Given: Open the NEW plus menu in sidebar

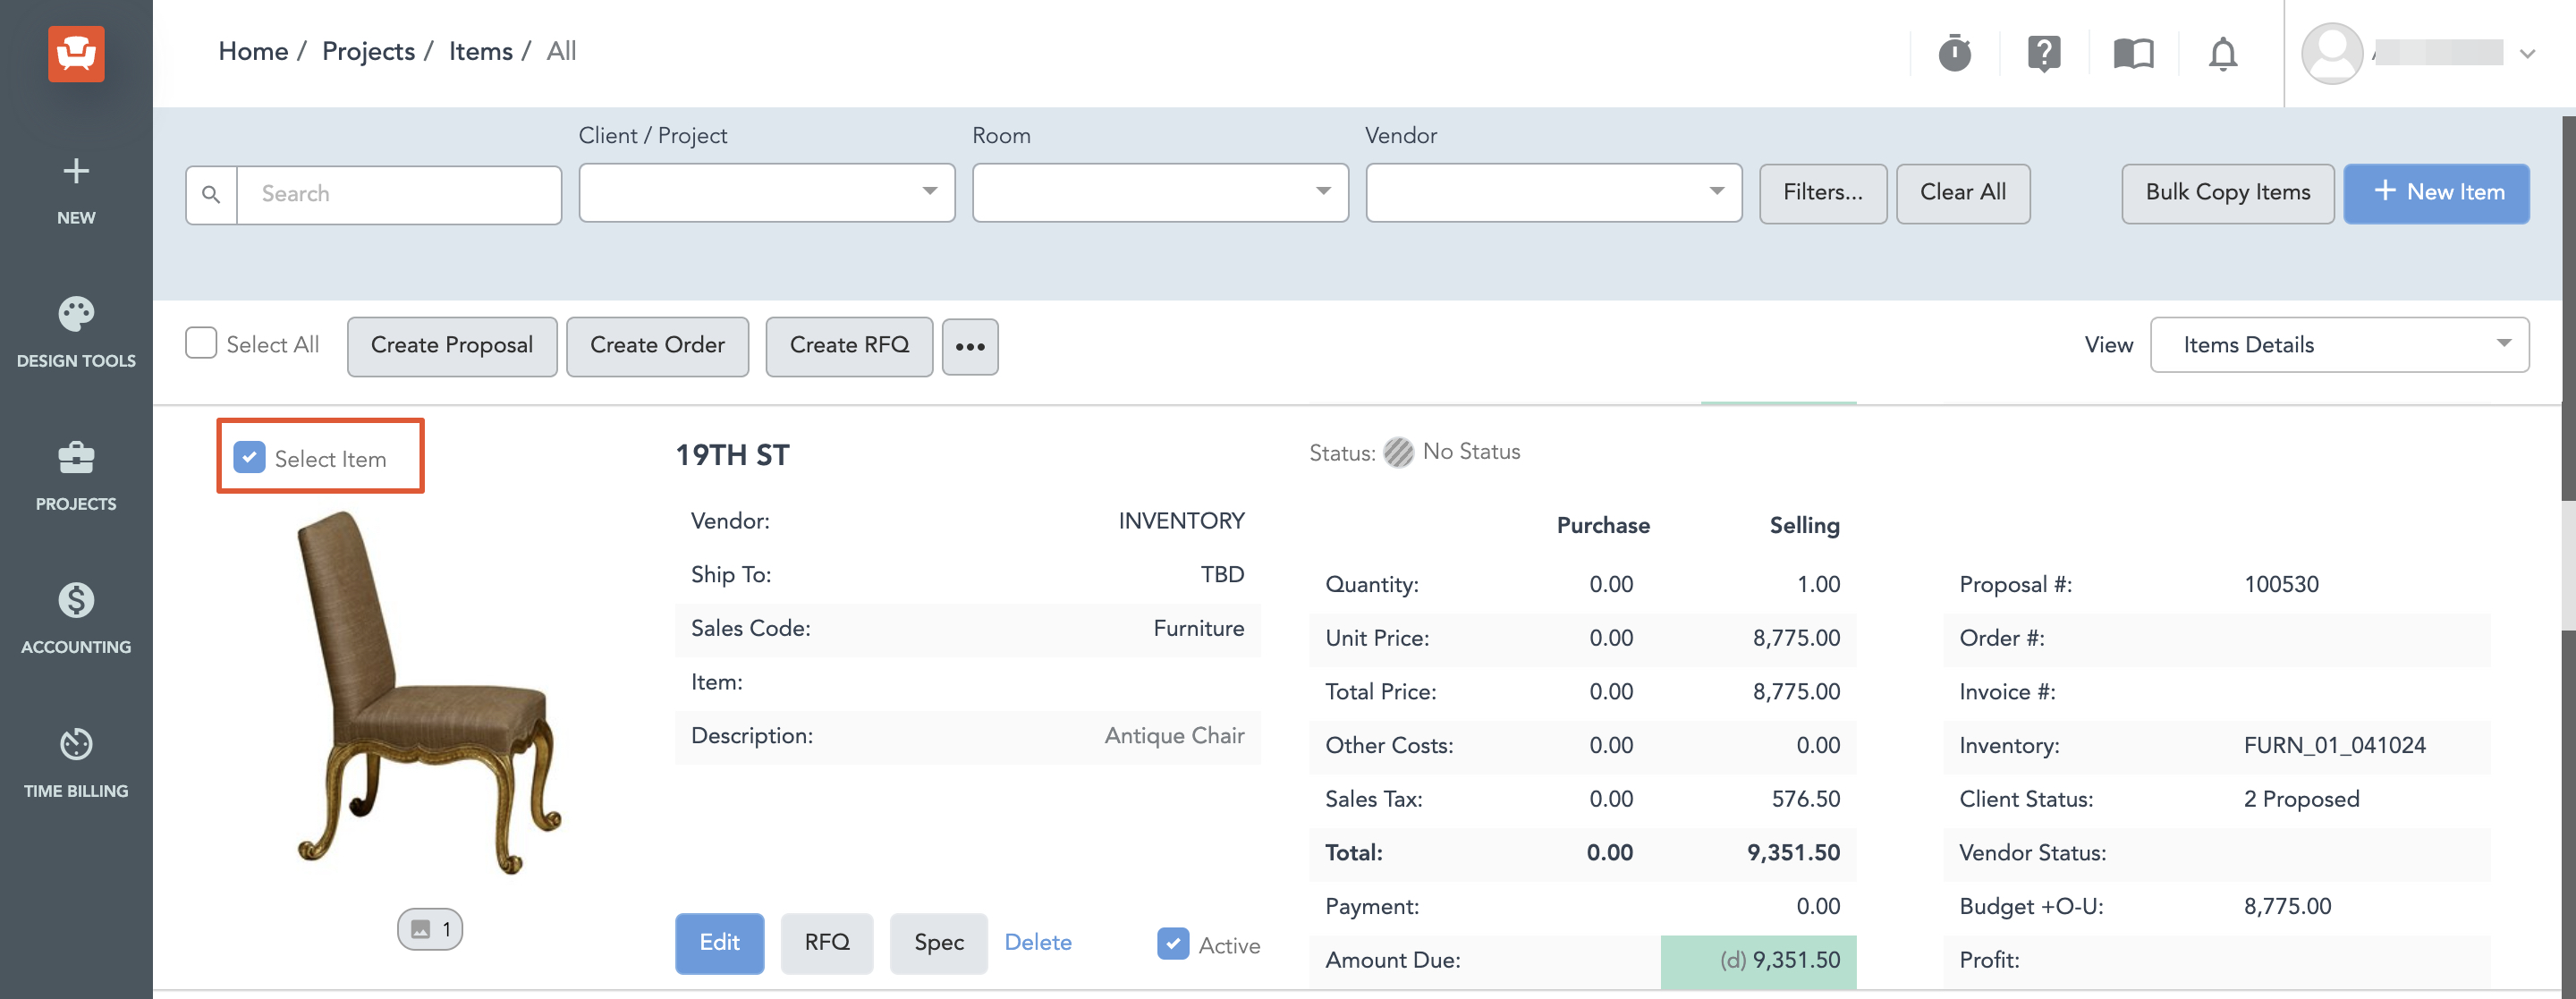Looking at the screenshot, I should pos(76,190).
